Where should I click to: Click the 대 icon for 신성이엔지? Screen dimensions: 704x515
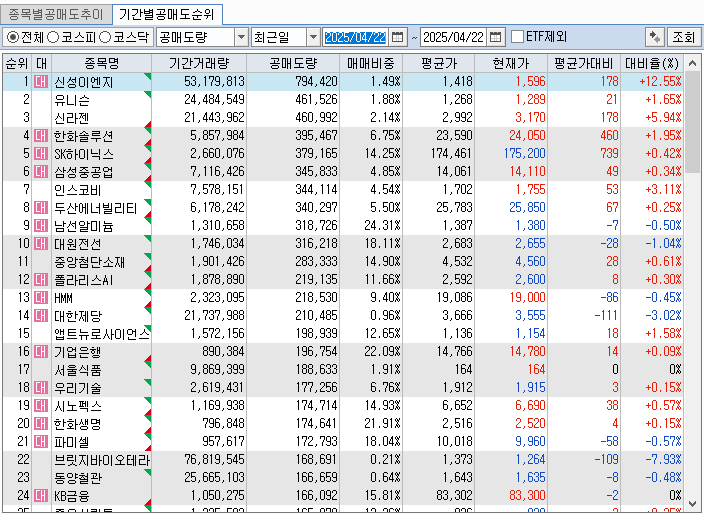(41, 82)
